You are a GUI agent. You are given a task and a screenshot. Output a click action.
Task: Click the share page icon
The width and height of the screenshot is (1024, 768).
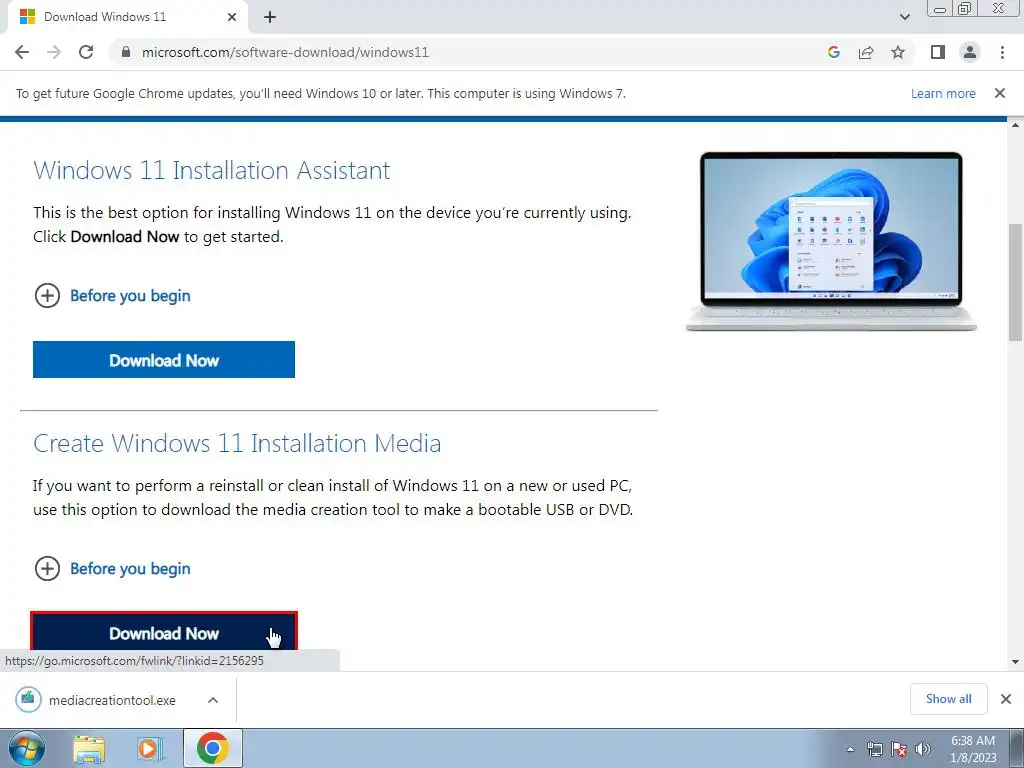[x=866, y=52]
